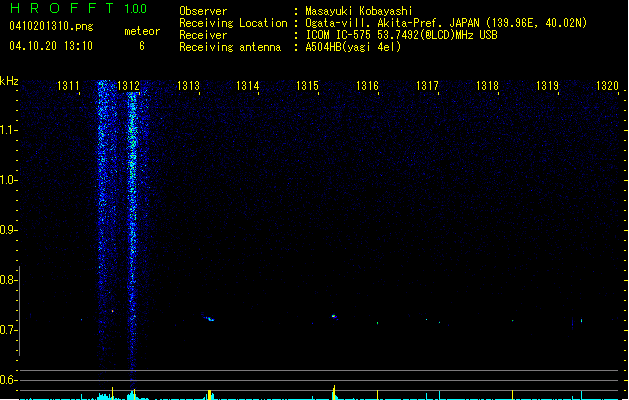Screen dimensions: 629x400
Task: Click the 1.0 kHz frequency axis label
Action: point(8,180)
